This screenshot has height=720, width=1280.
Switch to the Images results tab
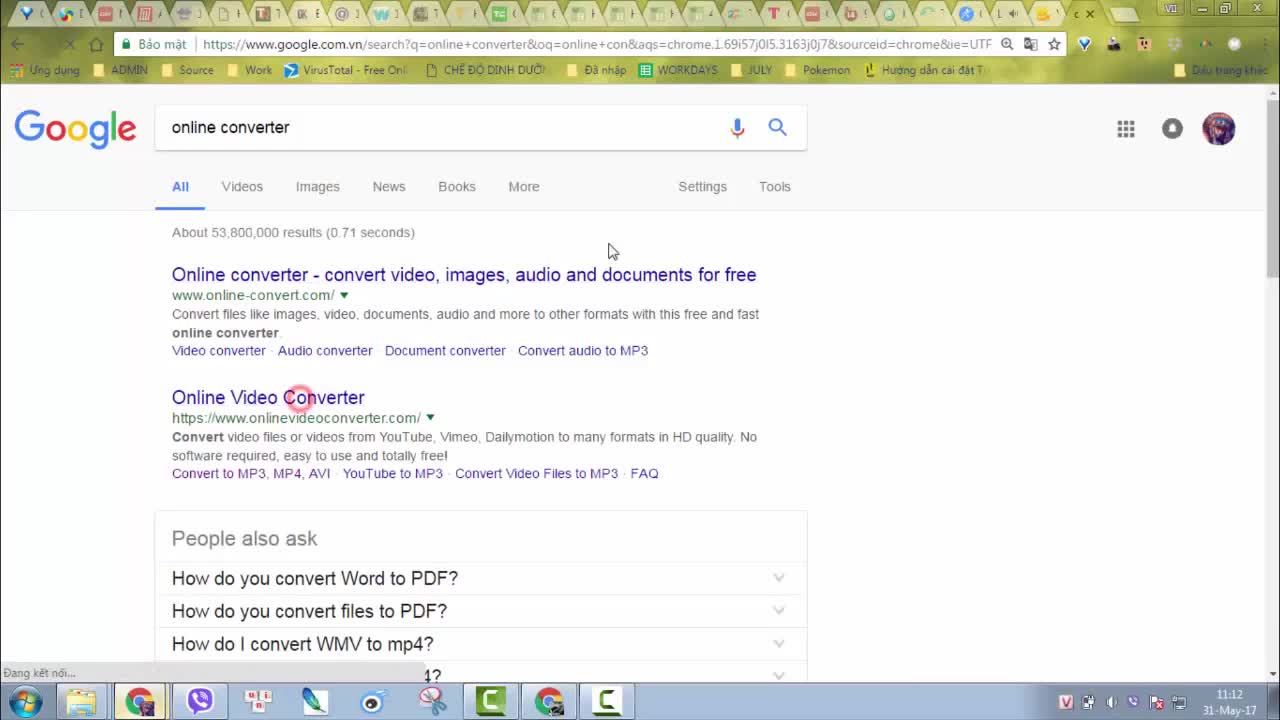pos(317,187)
